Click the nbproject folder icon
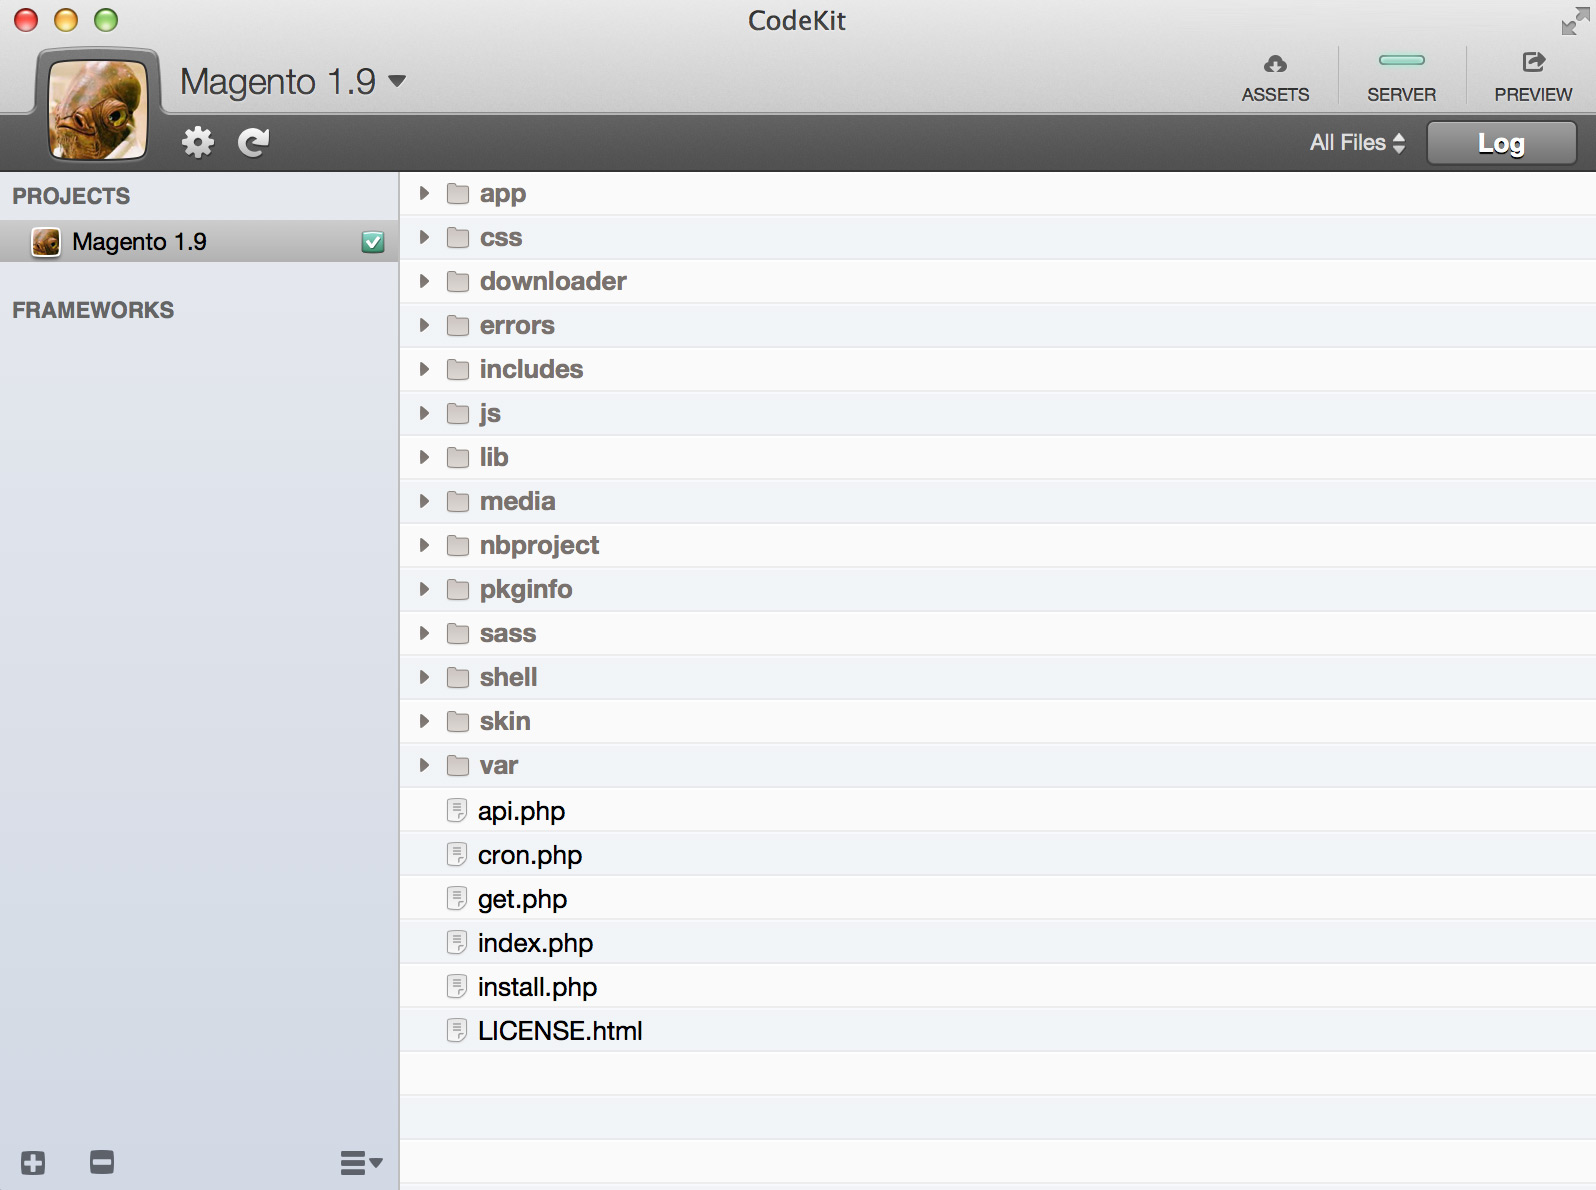Image resolution: width=1596 pixels, height=1190 pixels. click(x=458, y=545)
